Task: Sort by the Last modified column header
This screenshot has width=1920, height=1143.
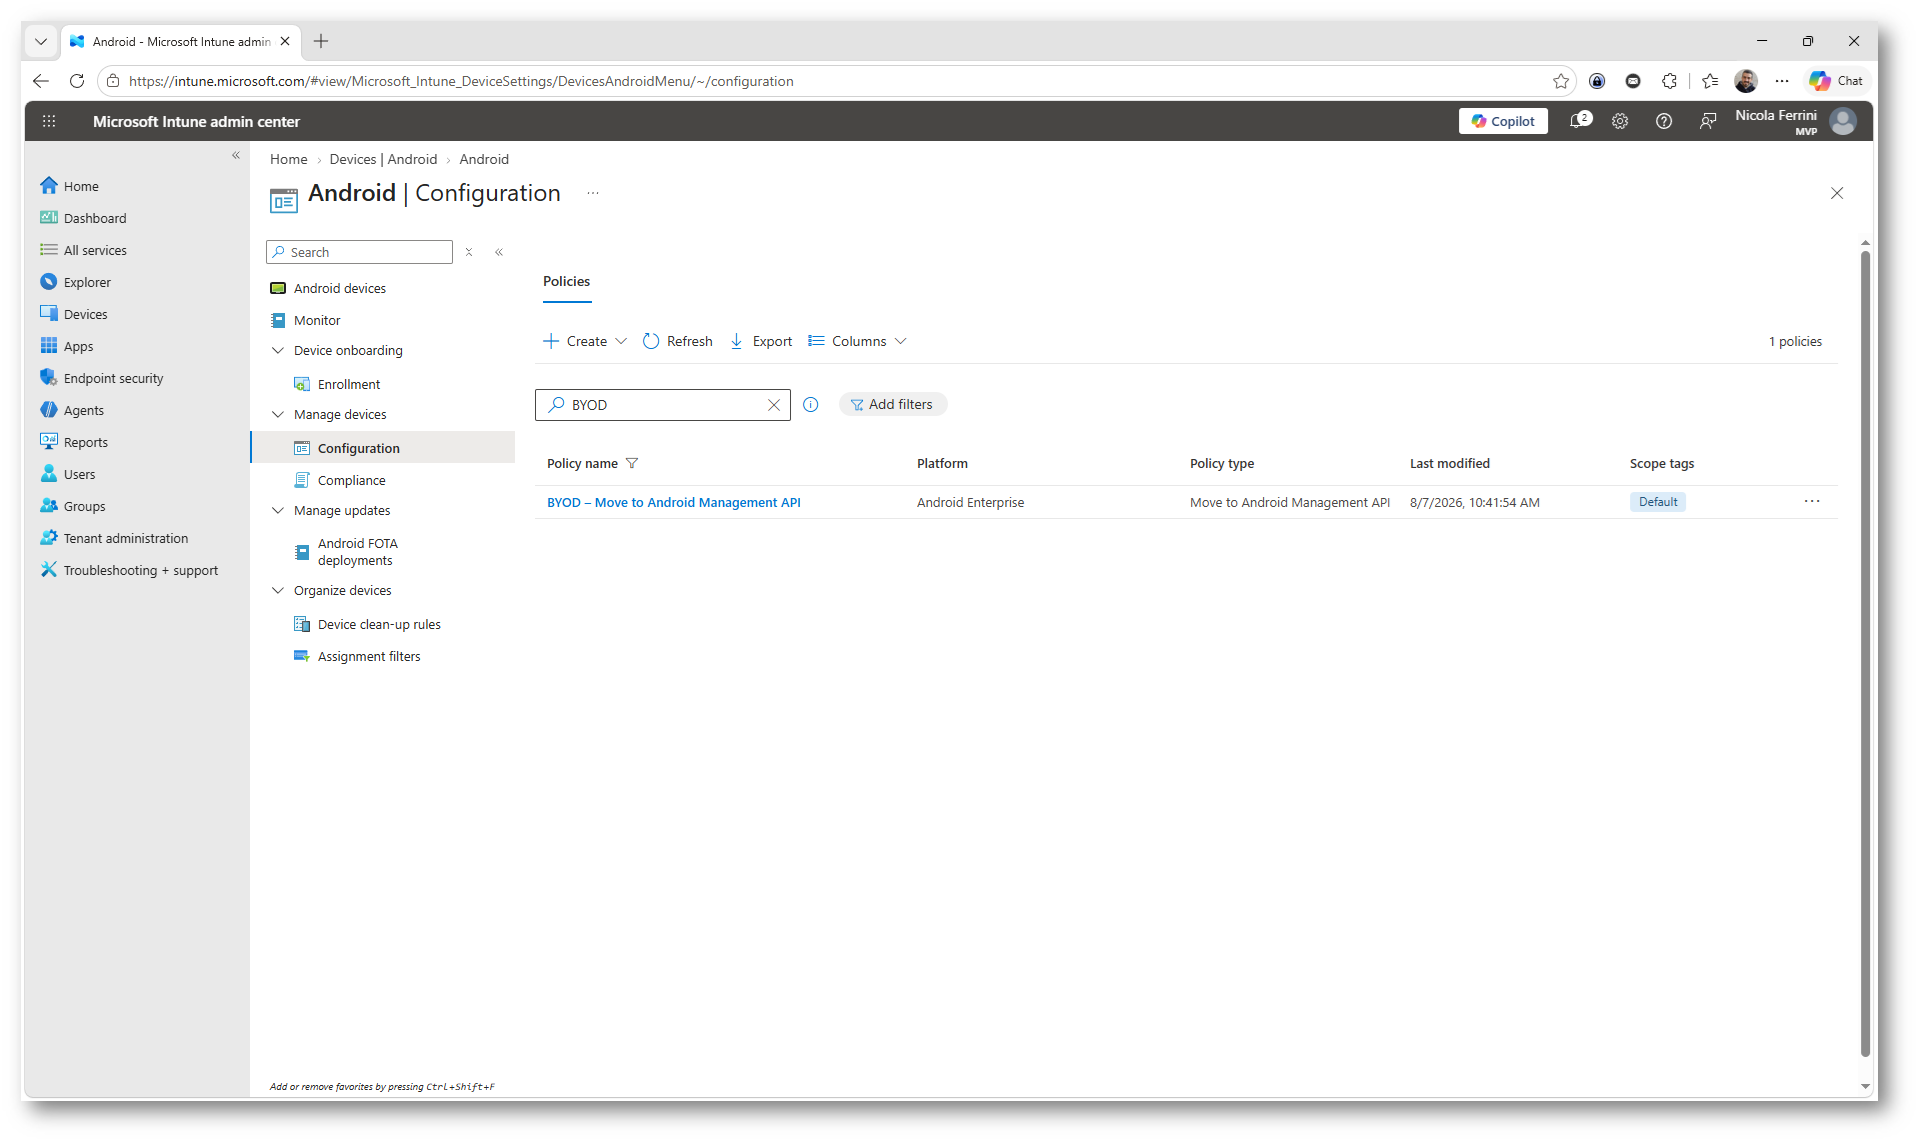Action: [1450, 464]
